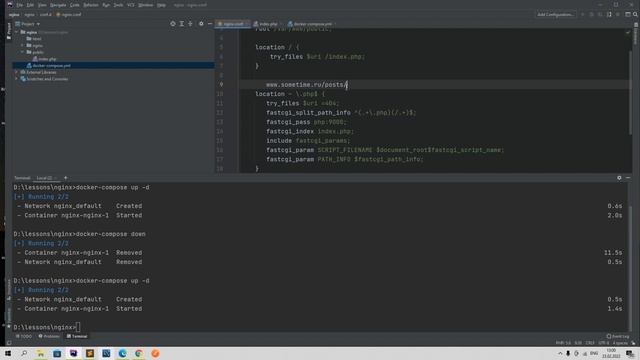The height and width of the screenshot is (360, 640).
Task: Click the Search Everywhere magnifier icon
Action: (635, 14)
